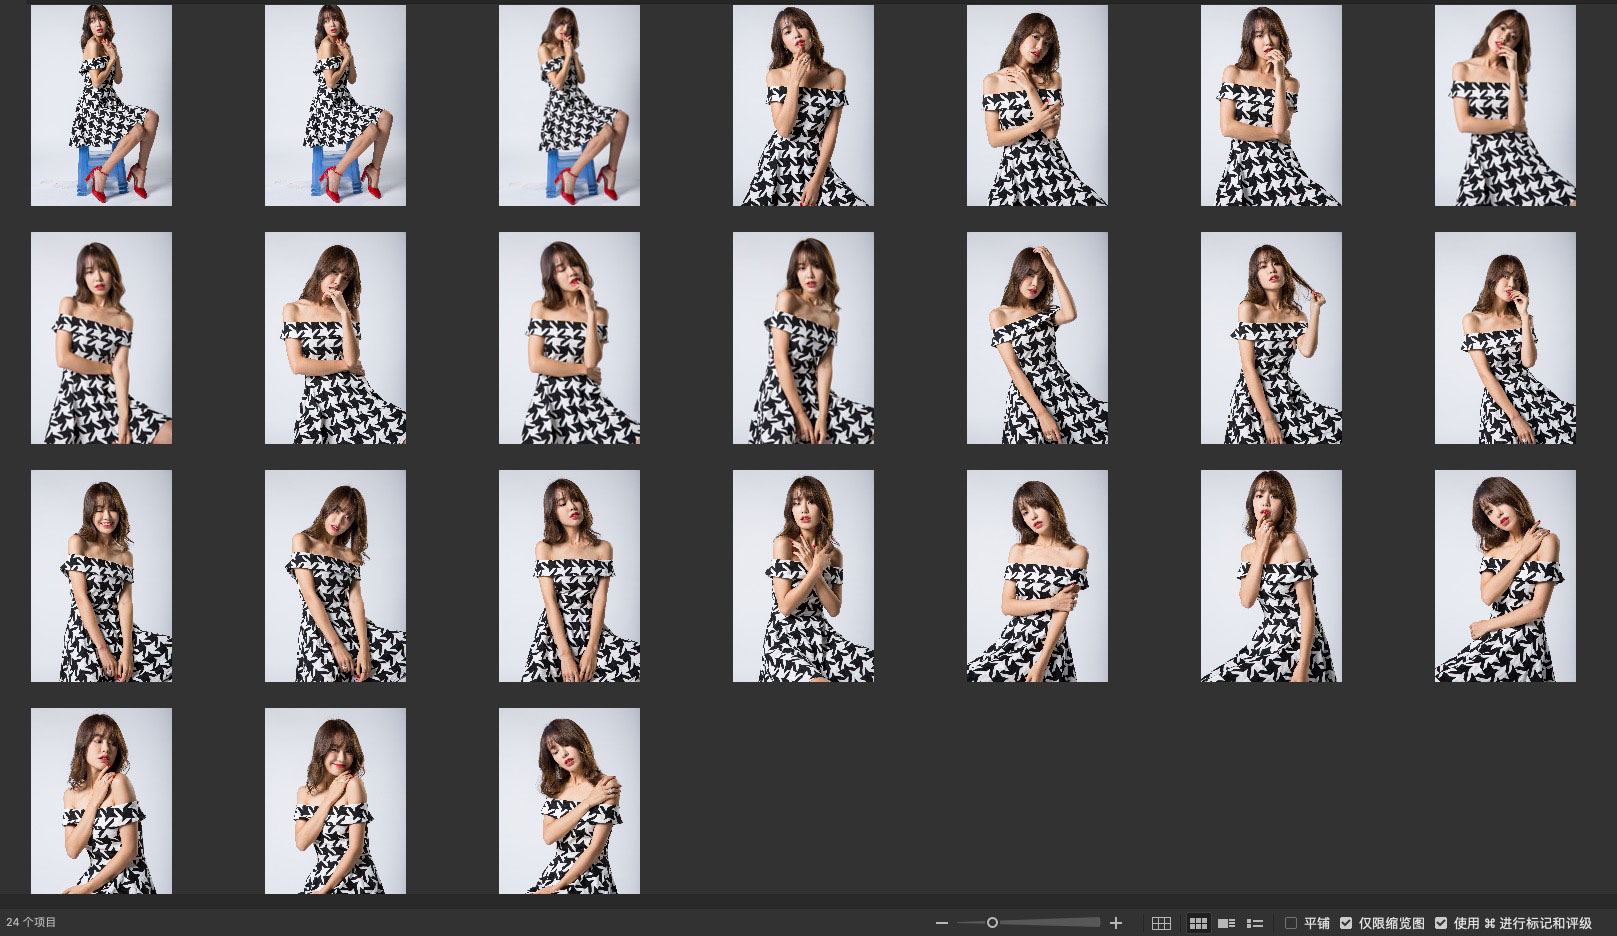Click the 24 个项目 item count label
Image resolution: width=1617 pixels, height=936 pixels.
click(x=32, y=923)
